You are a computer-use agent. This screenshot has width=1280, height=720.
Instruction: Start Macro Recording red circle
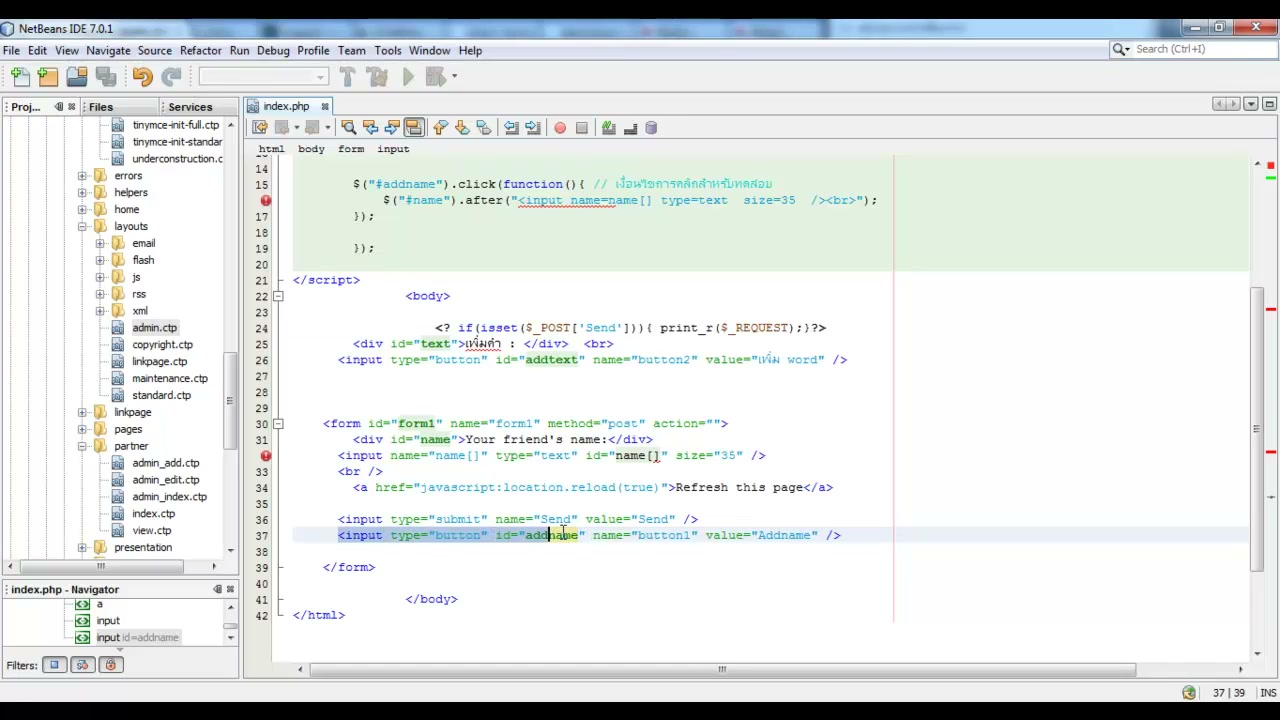pos(560,128)
